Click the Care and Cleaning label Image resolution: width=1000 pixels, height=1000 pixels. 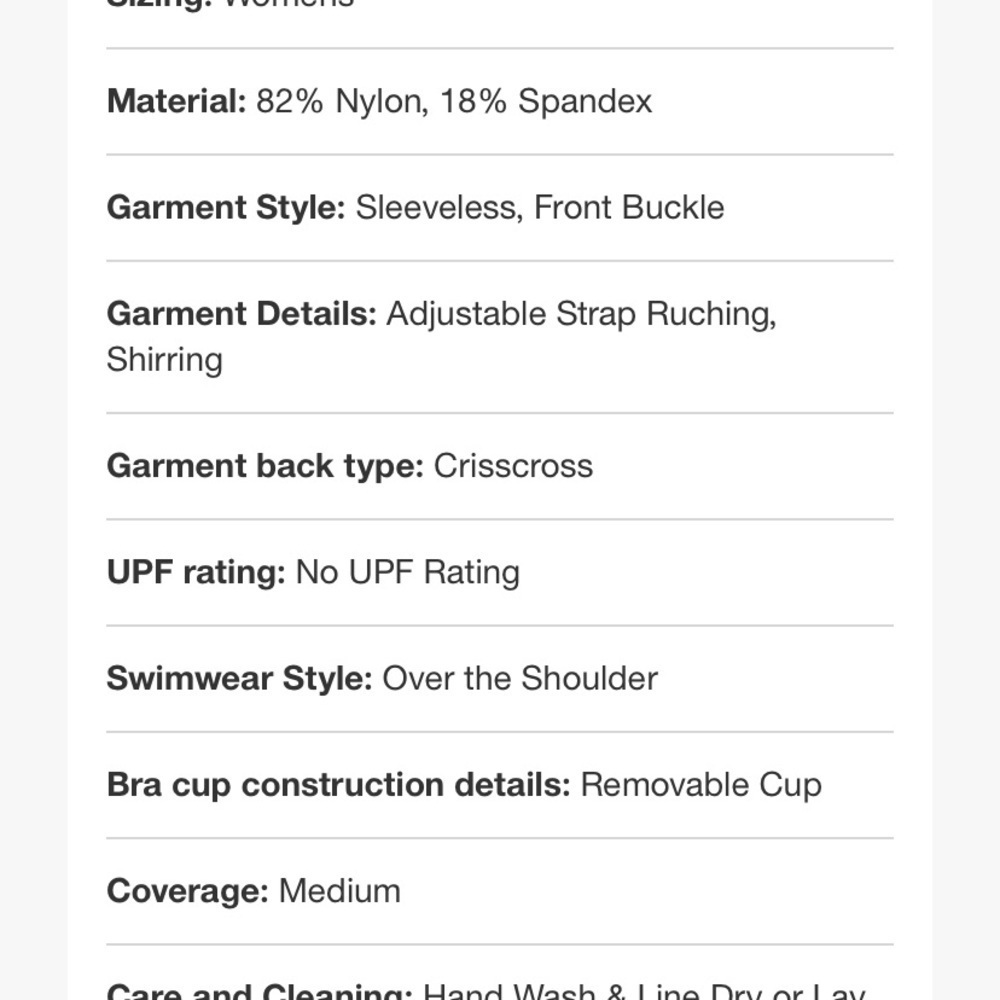coord(260,990)
